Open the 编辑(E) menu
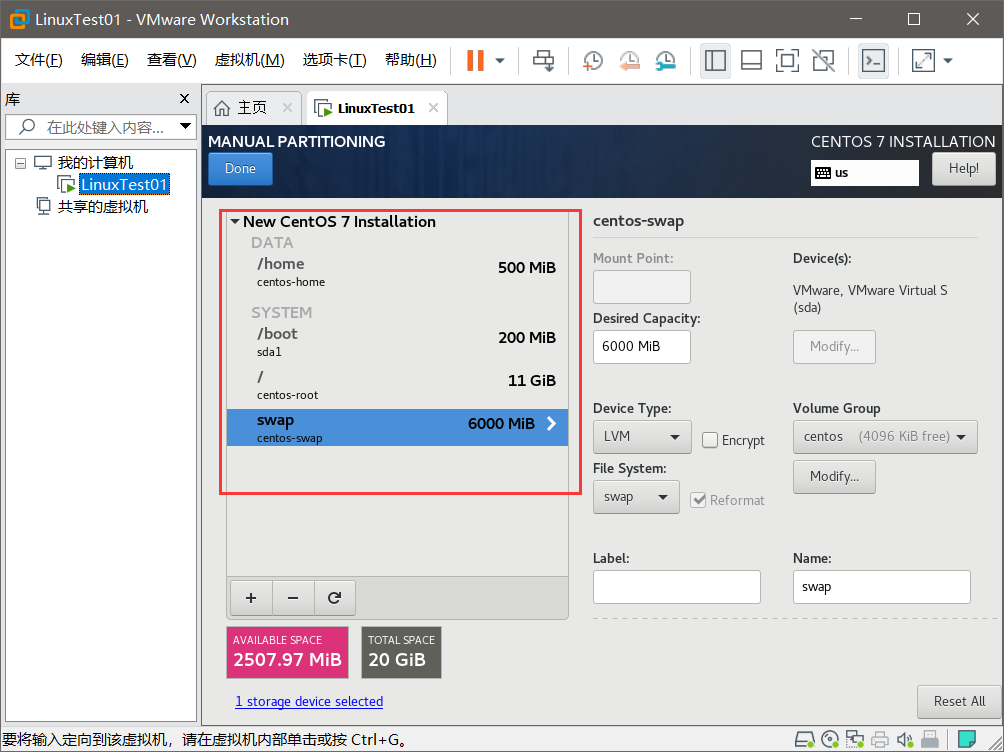The image size is (1004, 752). pyautogui.click(x=104, y=60)
